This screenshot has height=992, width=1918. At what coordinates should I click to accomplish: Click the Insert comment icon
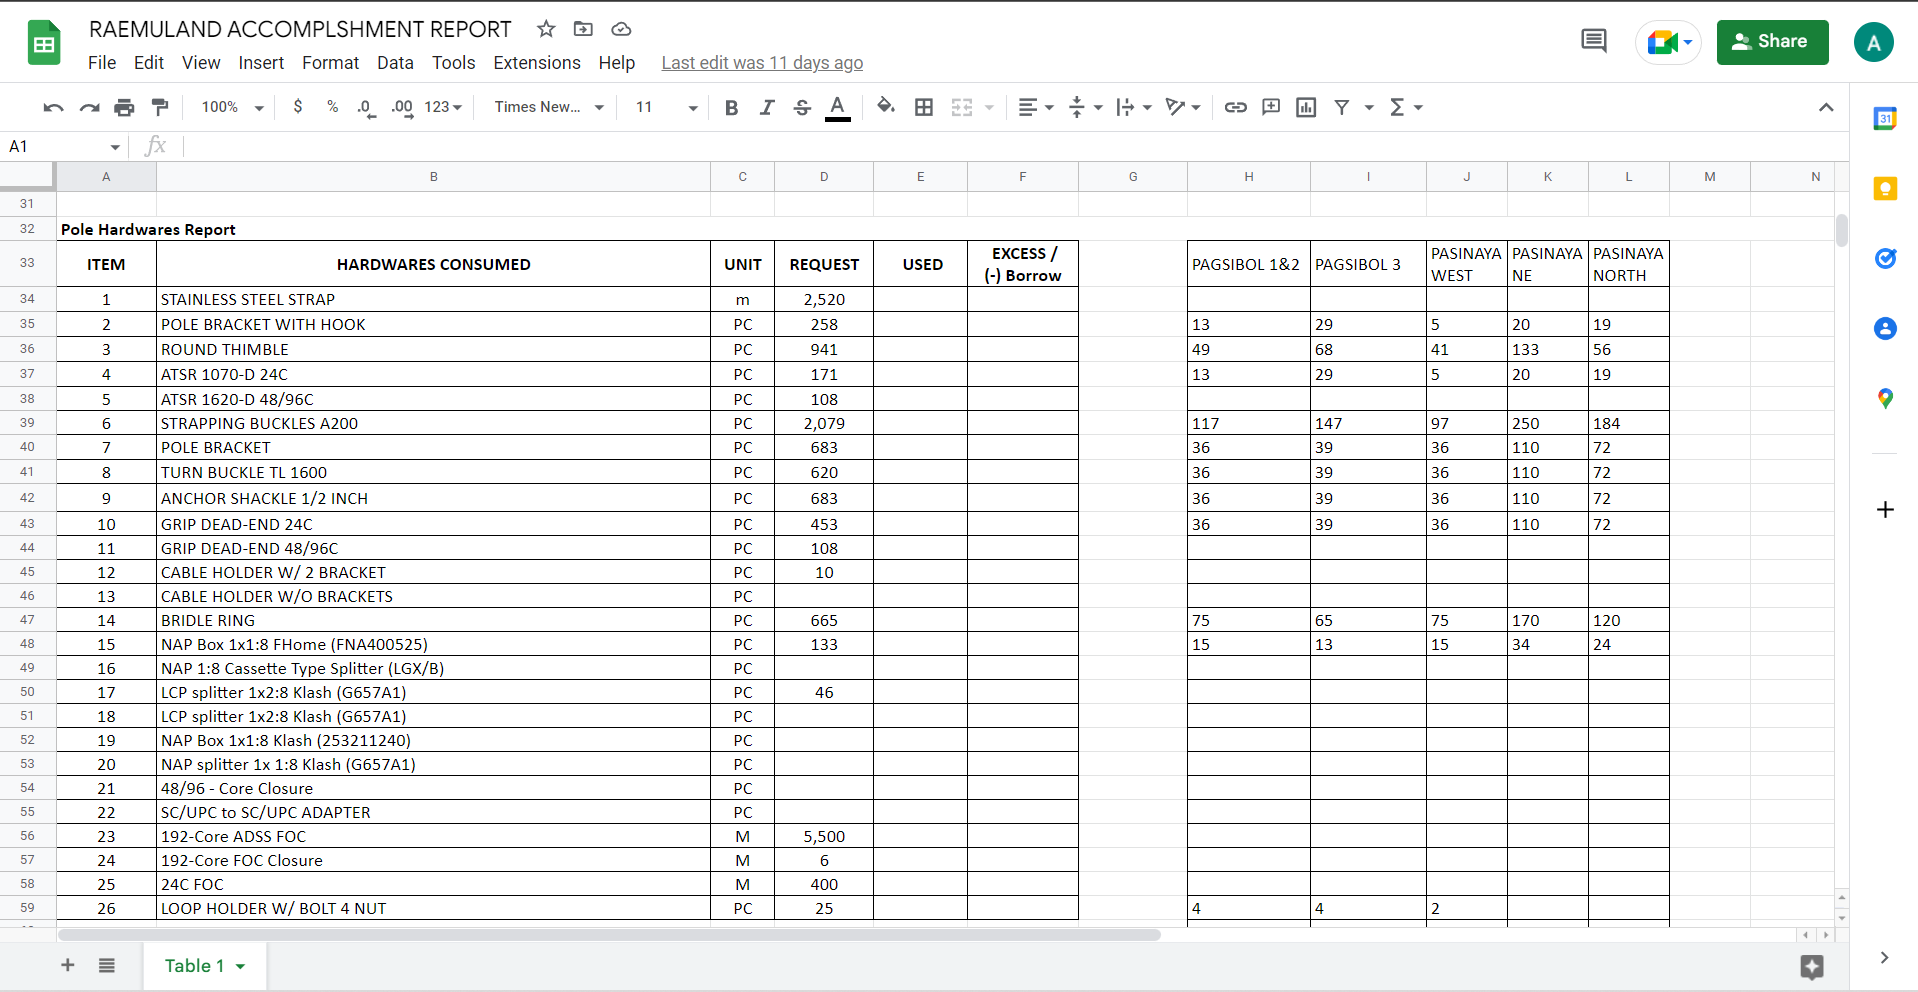tap(1270, 107)
